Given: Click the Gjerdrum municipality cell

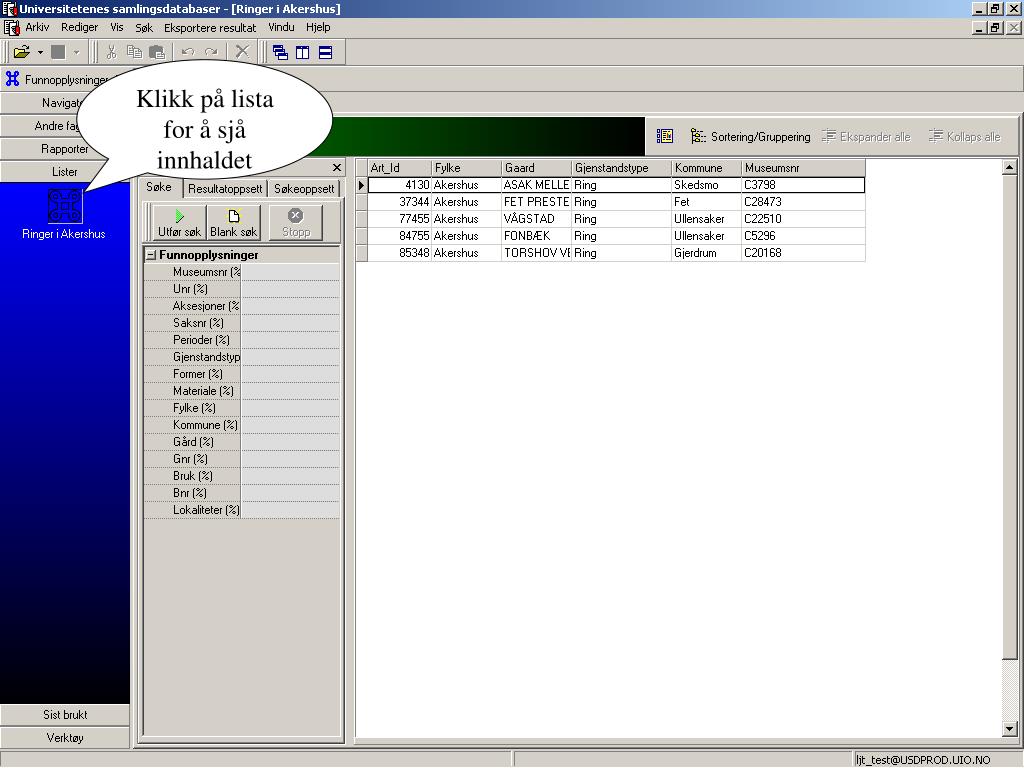Looking at the screenshot, I should click(707, 253).
